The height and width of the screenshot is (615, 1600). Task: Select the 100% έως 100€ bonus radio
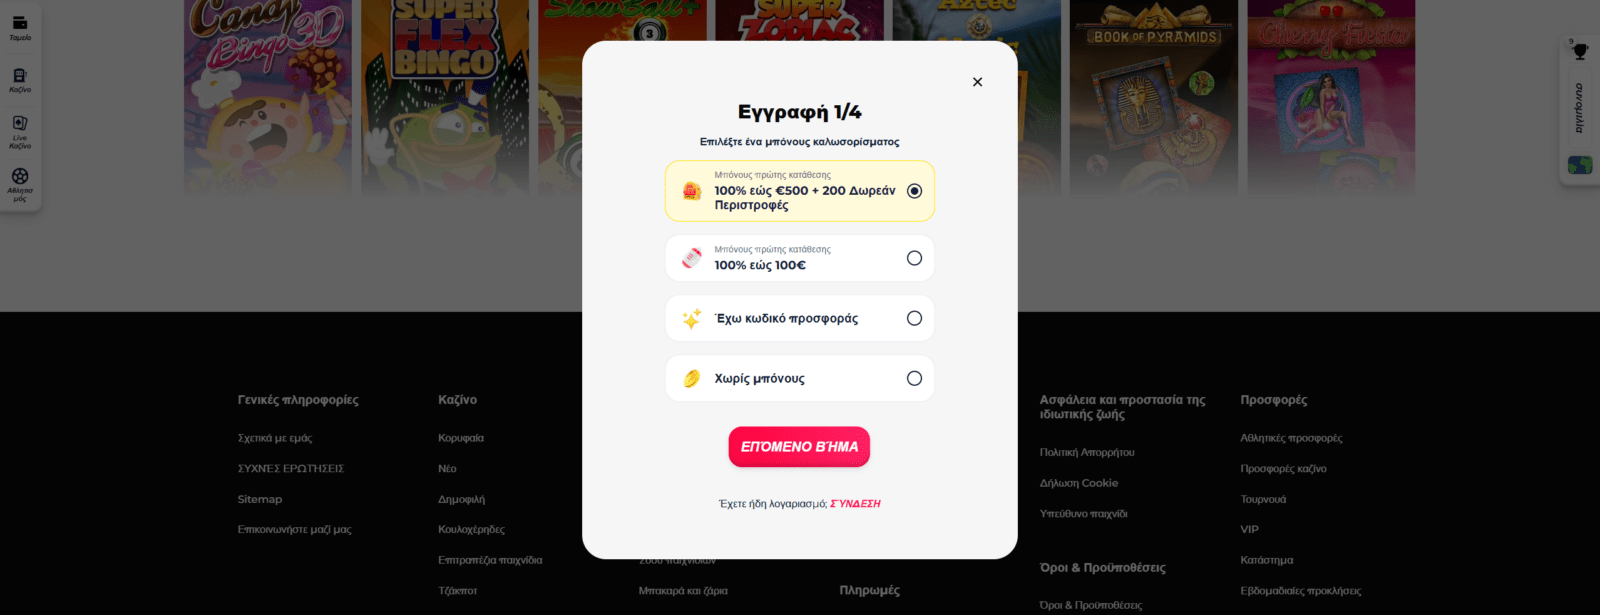coord(914,258)
